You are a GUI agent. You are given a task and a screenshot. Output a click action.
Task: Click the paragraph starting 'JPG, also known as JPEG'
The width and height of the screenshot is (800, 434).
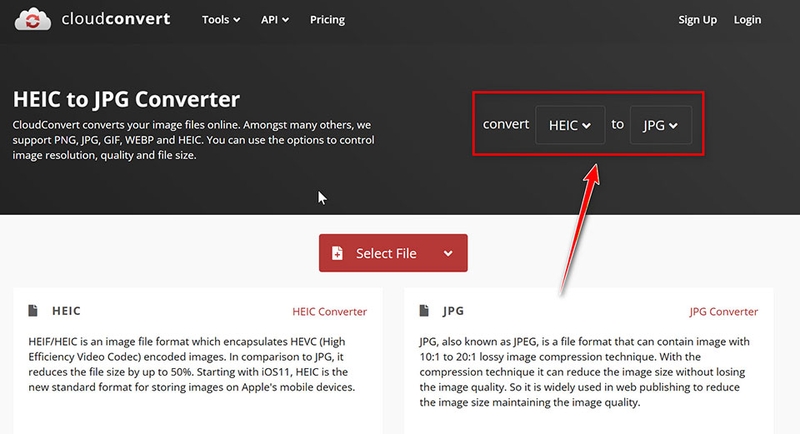click(585, 372)
